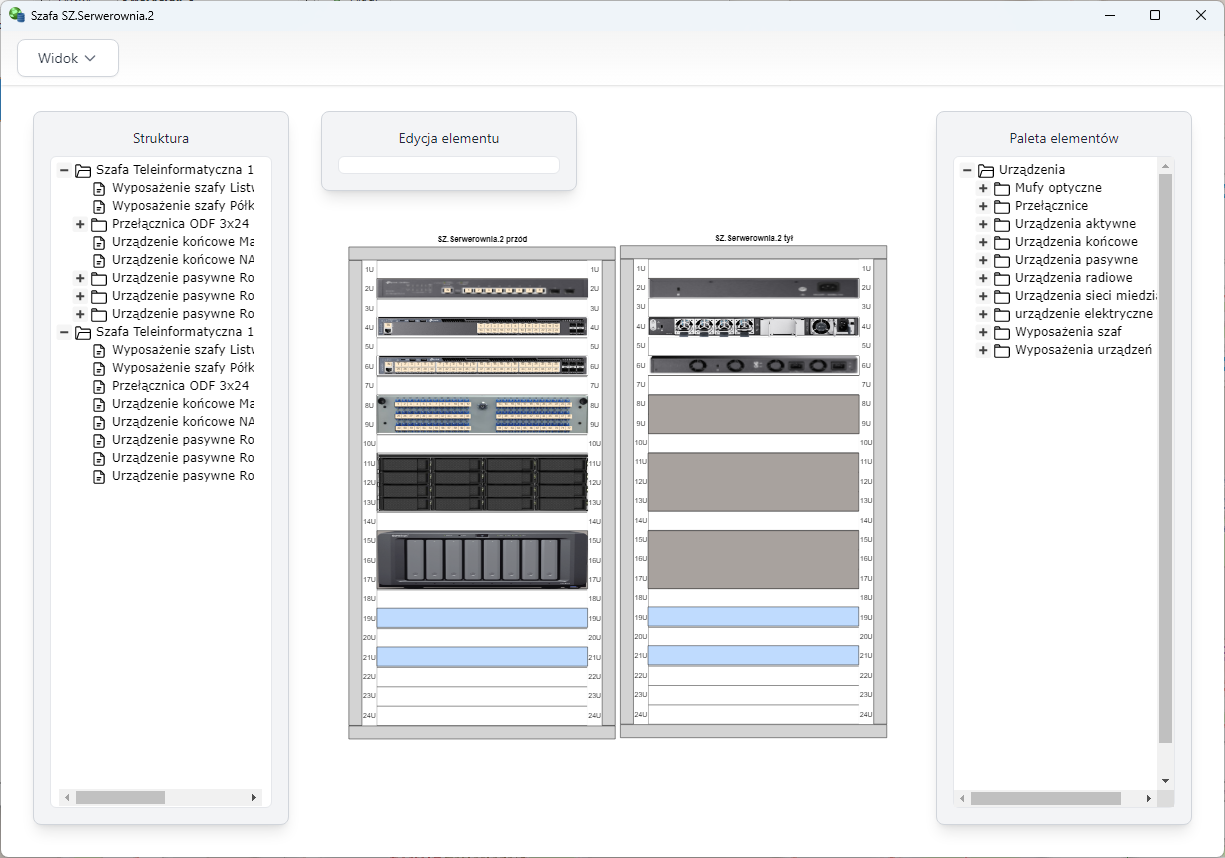Open the Widok dropdown menu

click(x=68, y=58)
